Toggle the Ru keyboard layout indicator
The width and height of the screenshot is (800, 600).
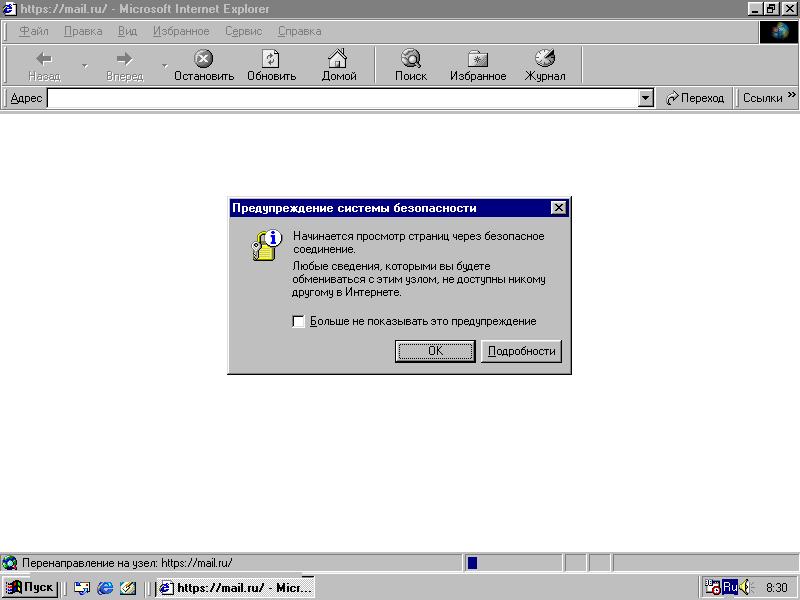click(x=731, y=587)
